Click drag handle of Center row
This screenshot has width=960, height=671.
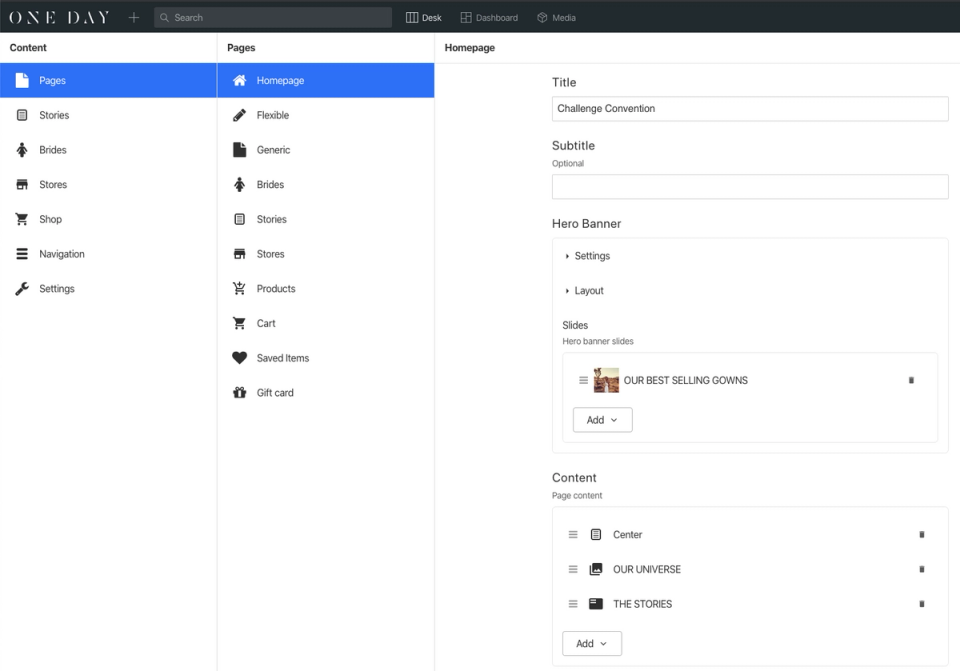573,534
